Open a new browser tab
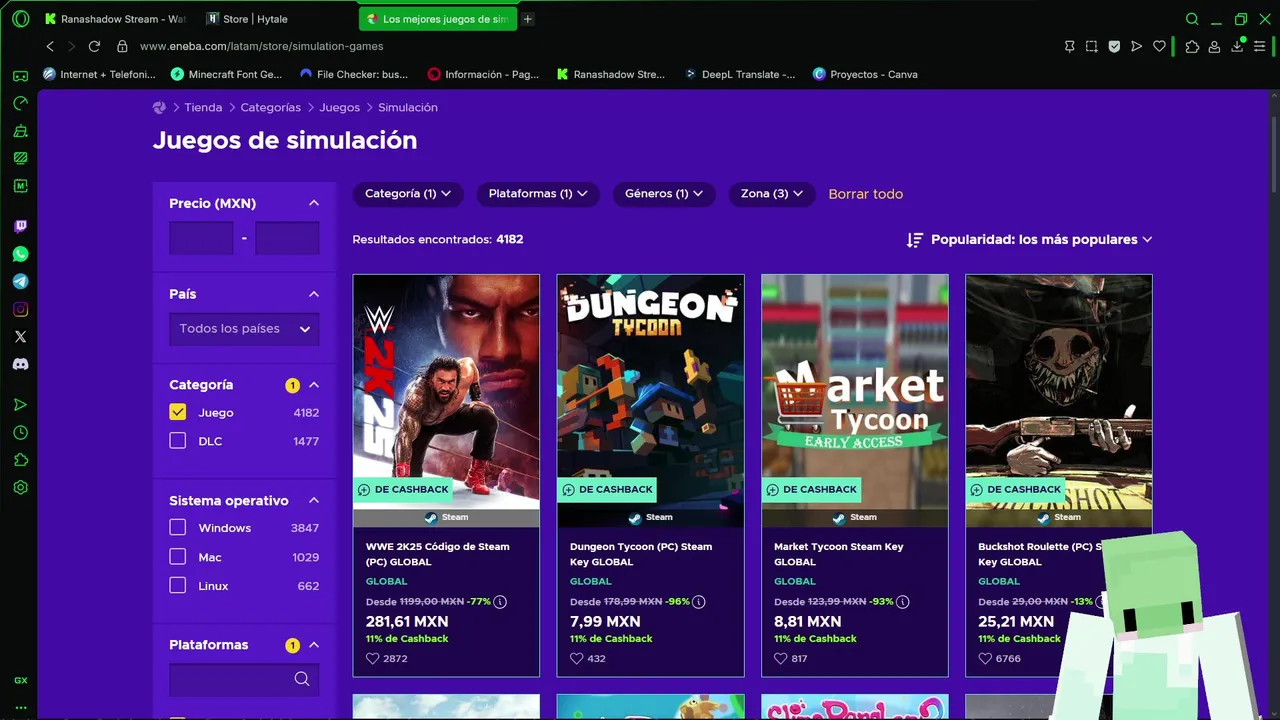1280x720 pixels. [528, 19]
